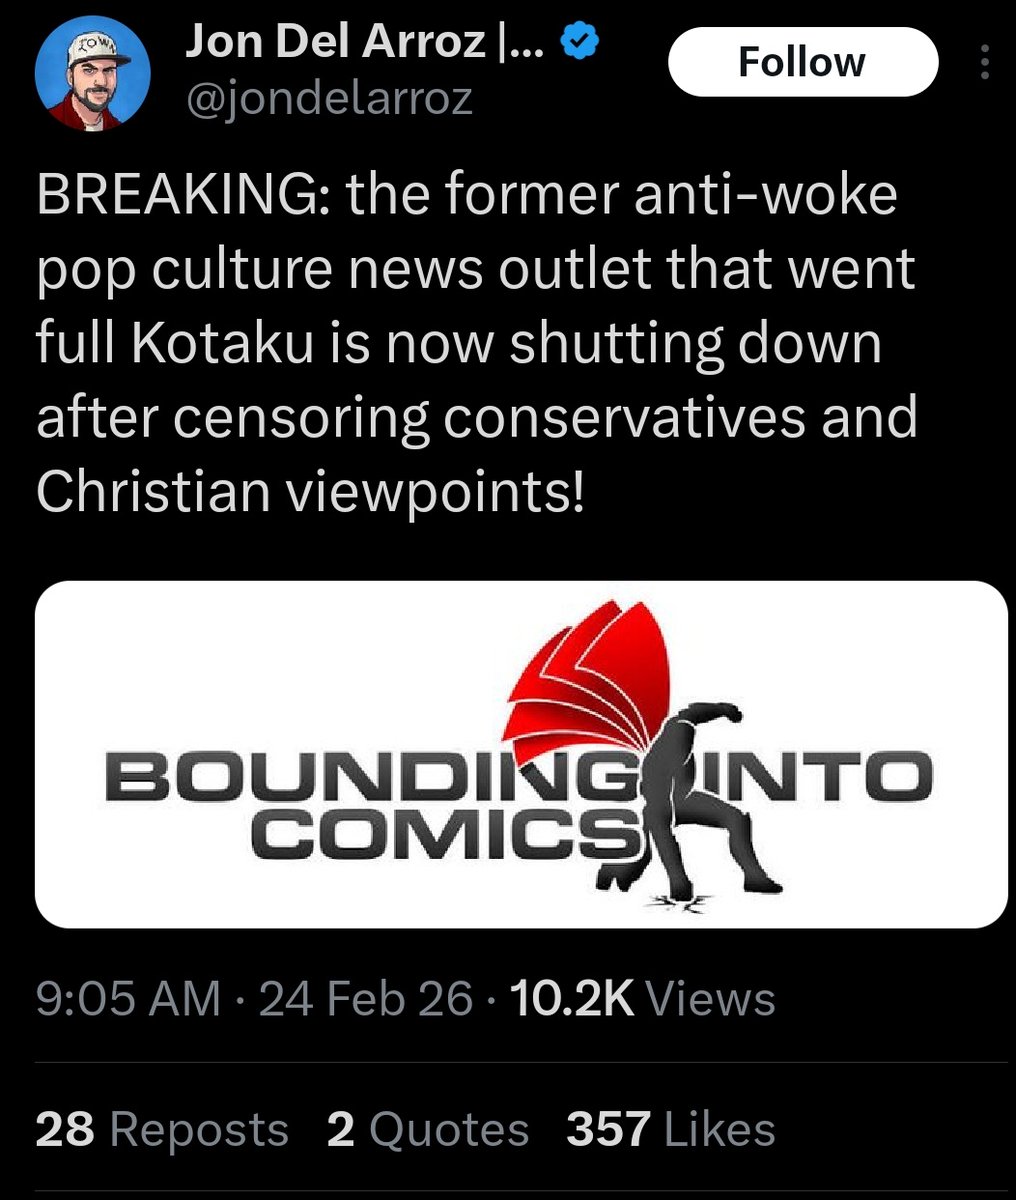Open the @jondelarroz handle link

[x=328, y=99]
